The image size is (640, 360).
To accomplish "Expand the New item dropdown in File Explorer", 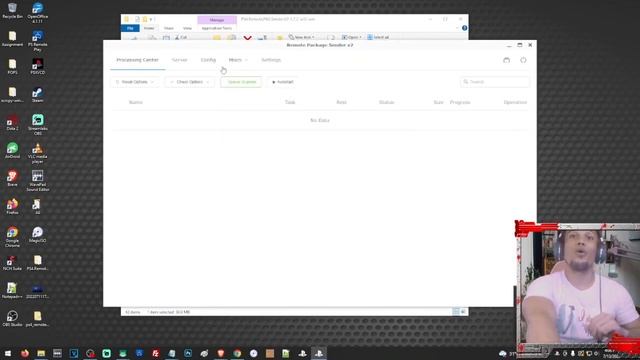I will [x=302, y=37].
